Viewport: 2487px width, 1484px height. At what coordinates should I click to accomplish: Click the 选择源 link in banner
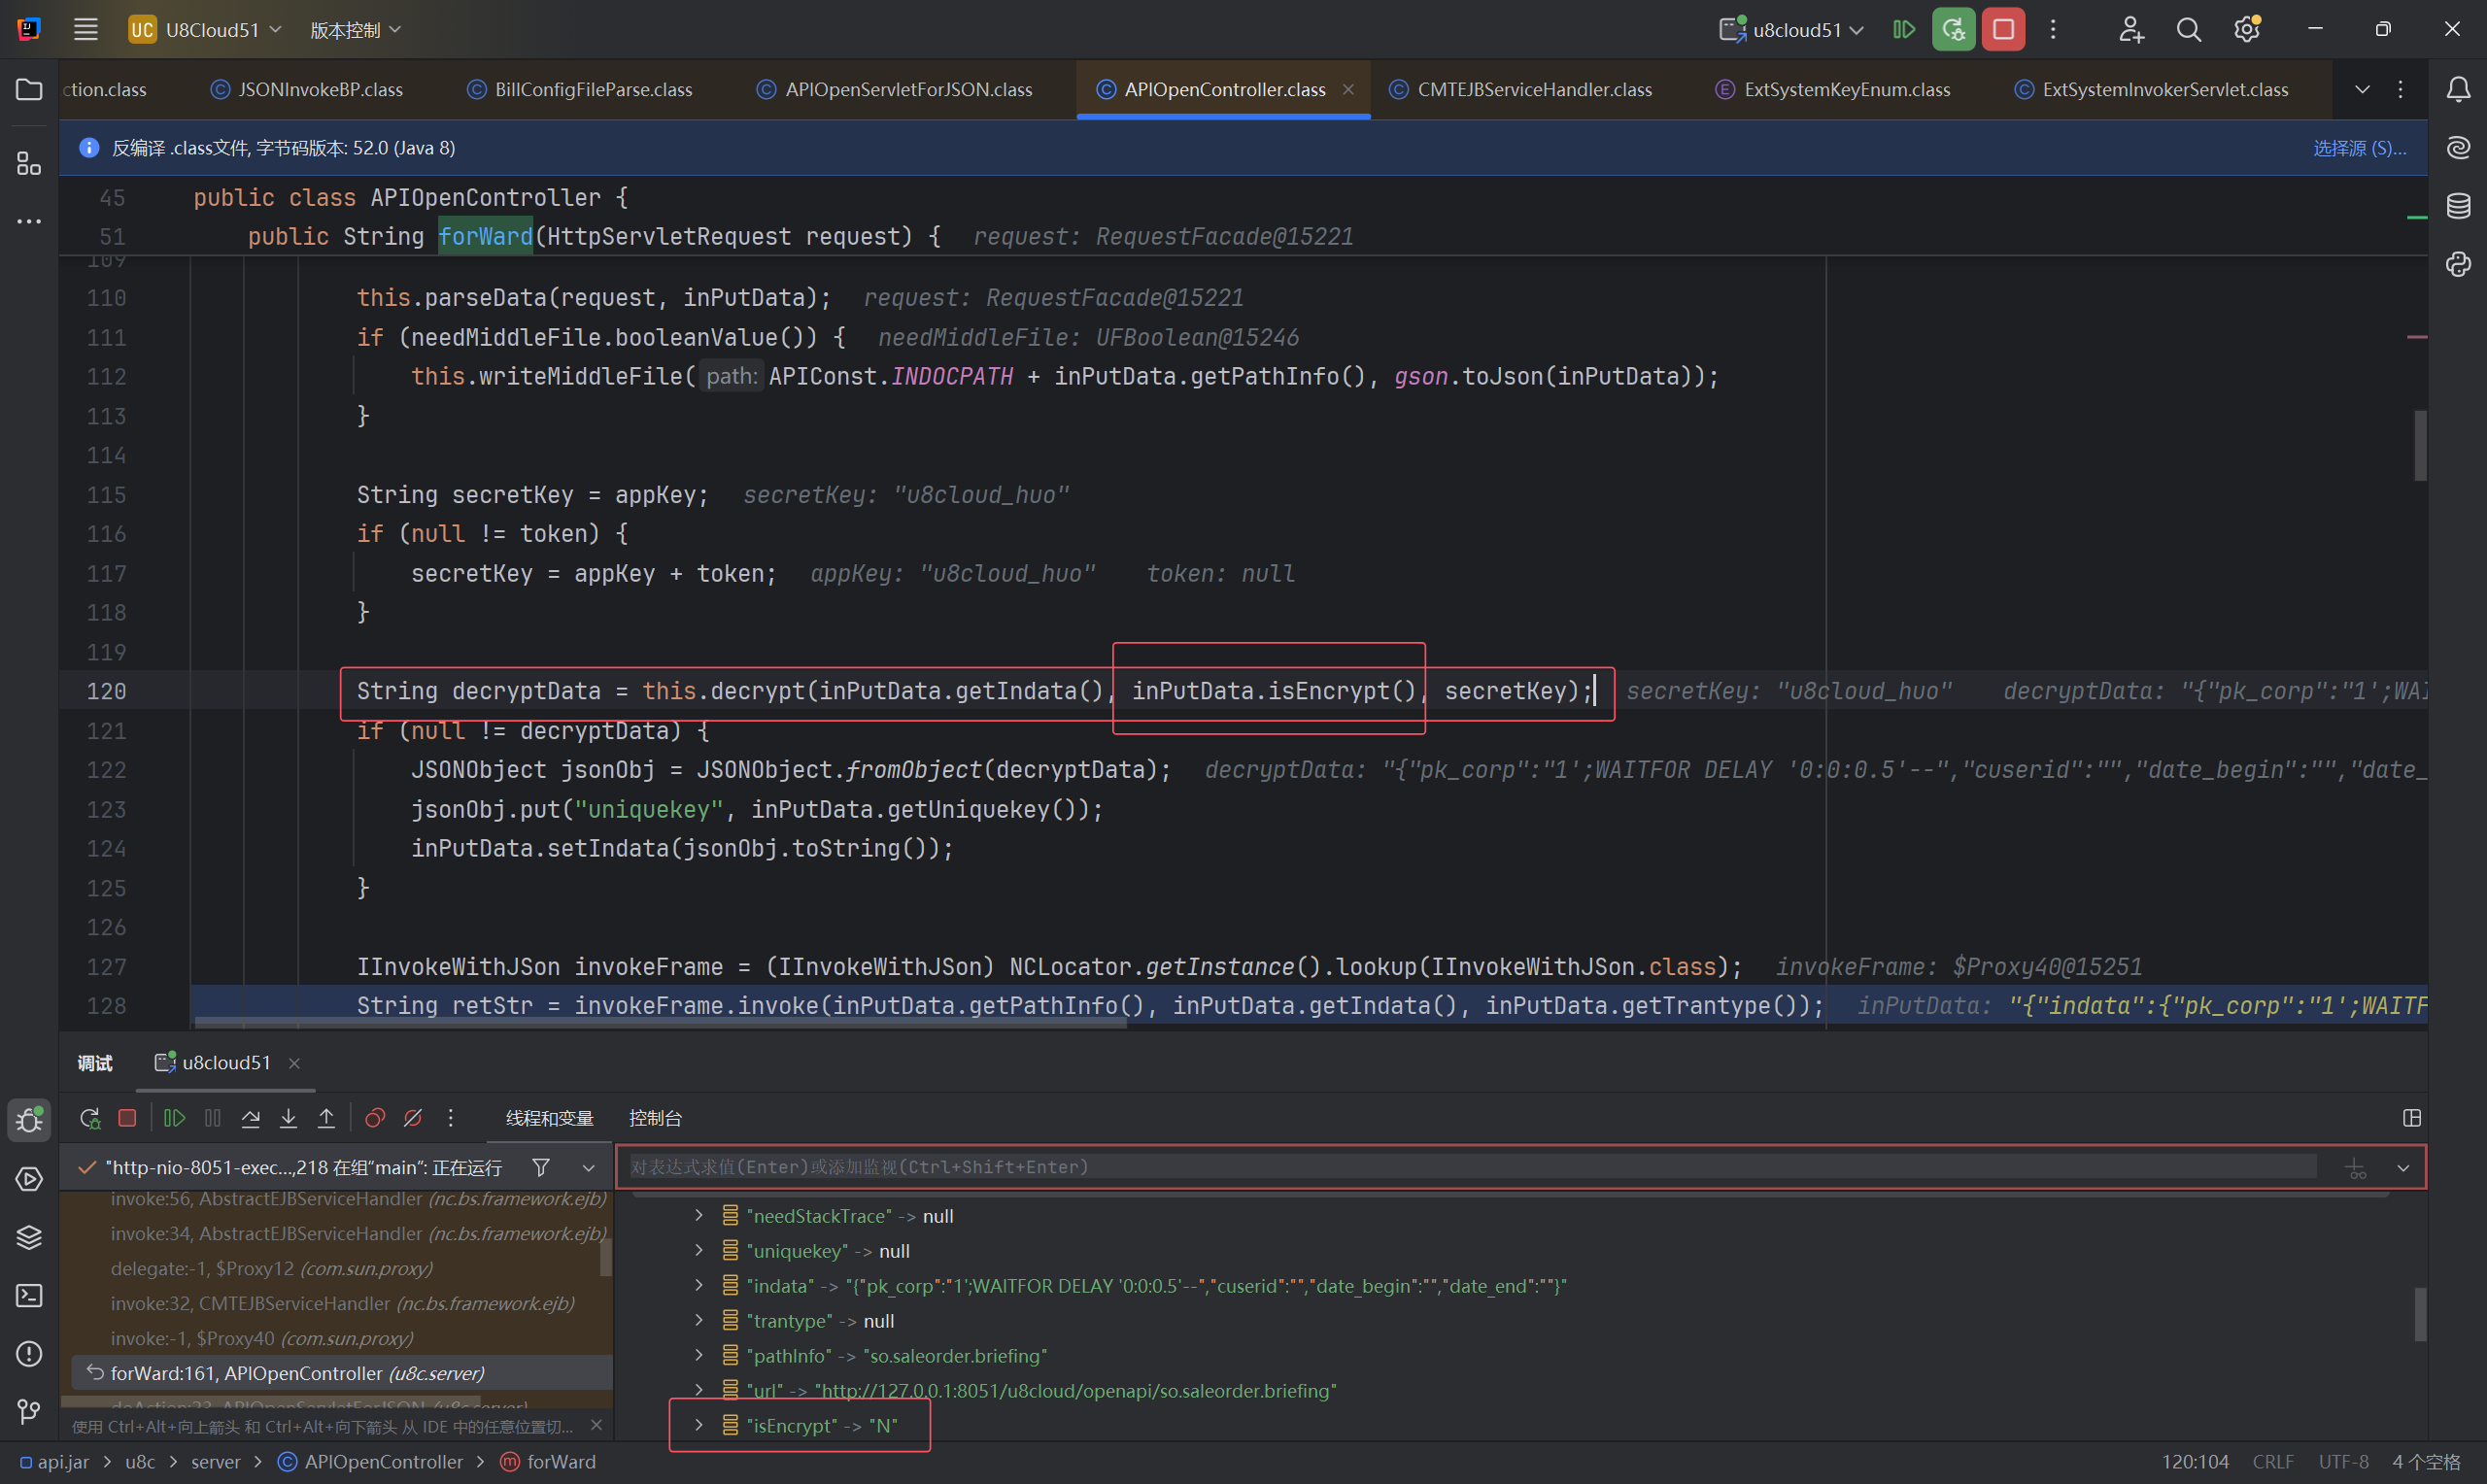[2359, 148]
